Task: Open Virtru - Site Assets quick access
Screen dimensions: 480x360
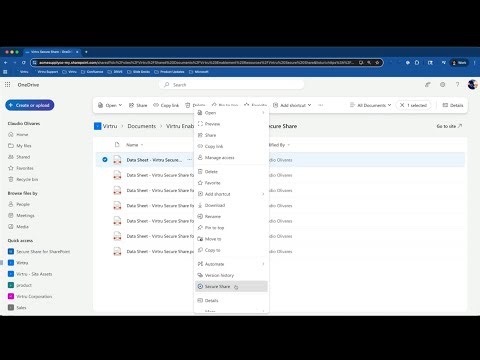Action: point(30,274)
